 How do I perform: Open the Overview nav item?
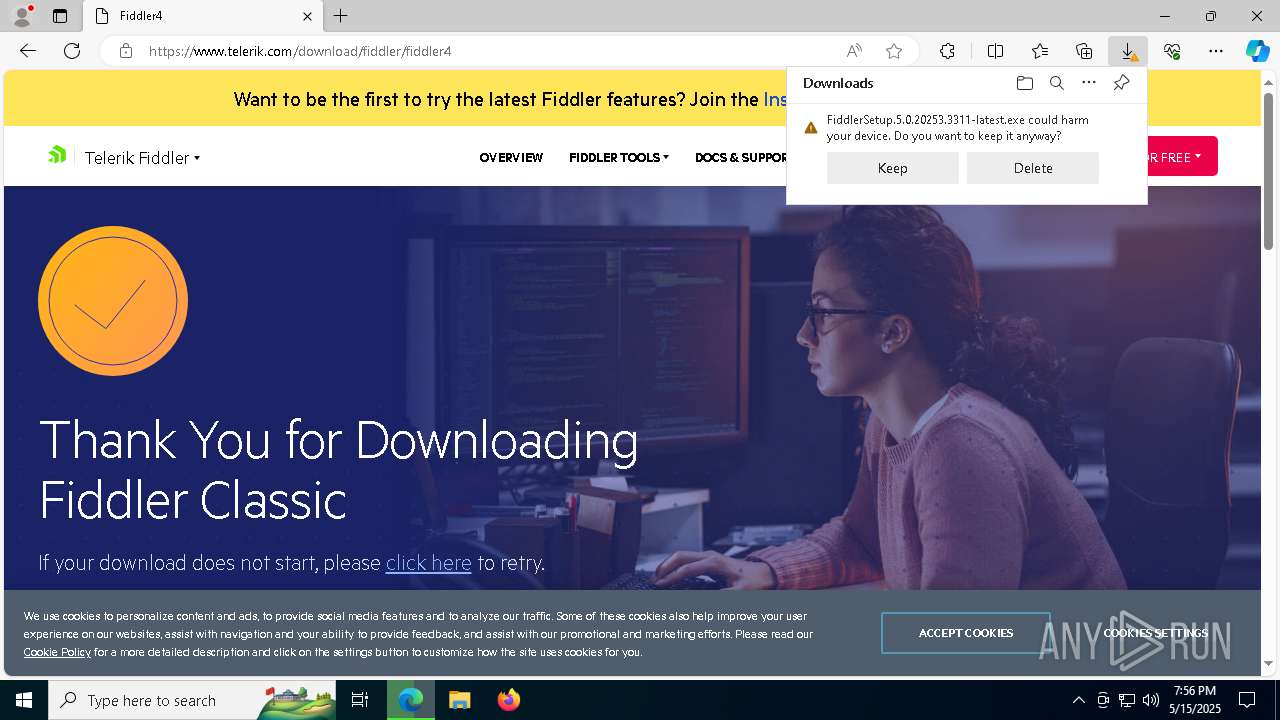point(511,158)
